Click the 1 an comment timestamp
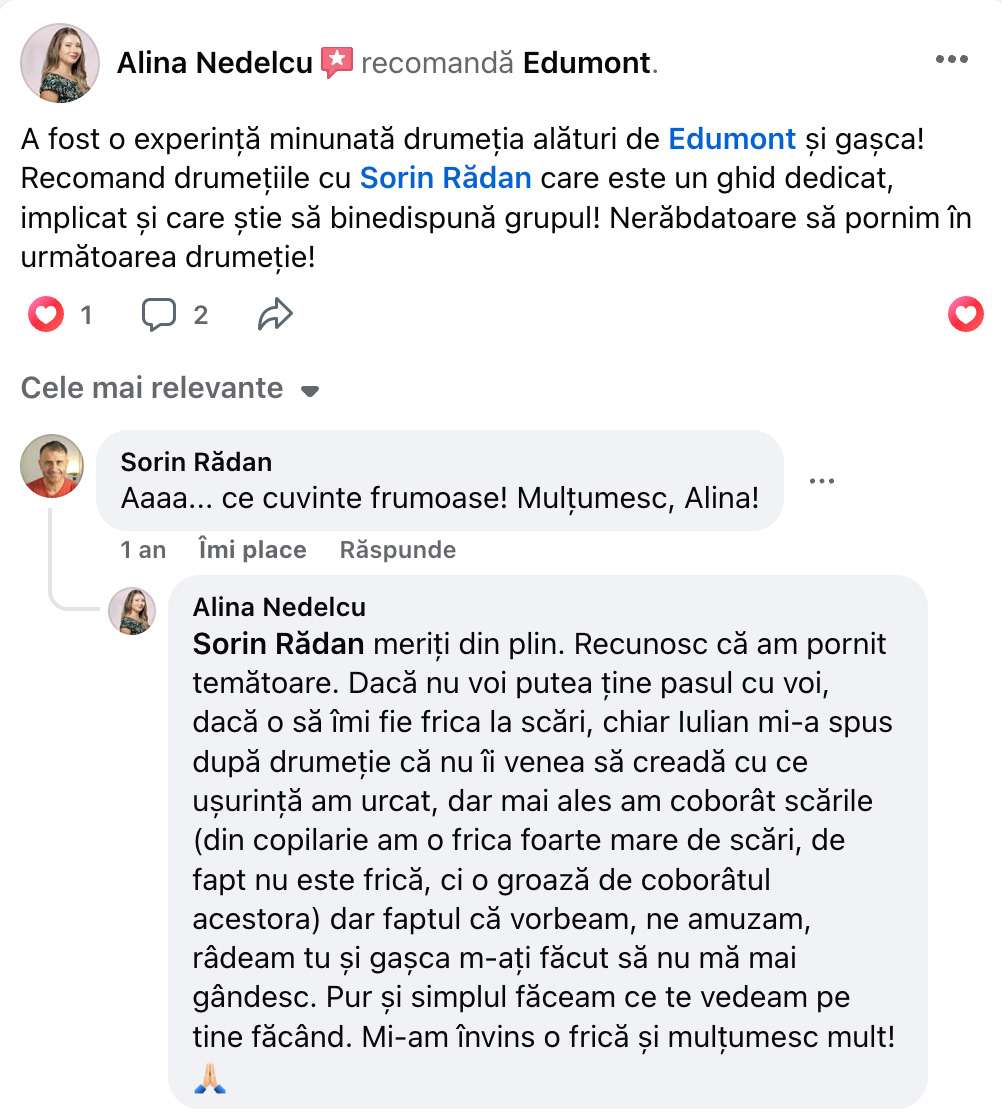The height and width of the screenshot is (1115, 1002). (143, 549)
